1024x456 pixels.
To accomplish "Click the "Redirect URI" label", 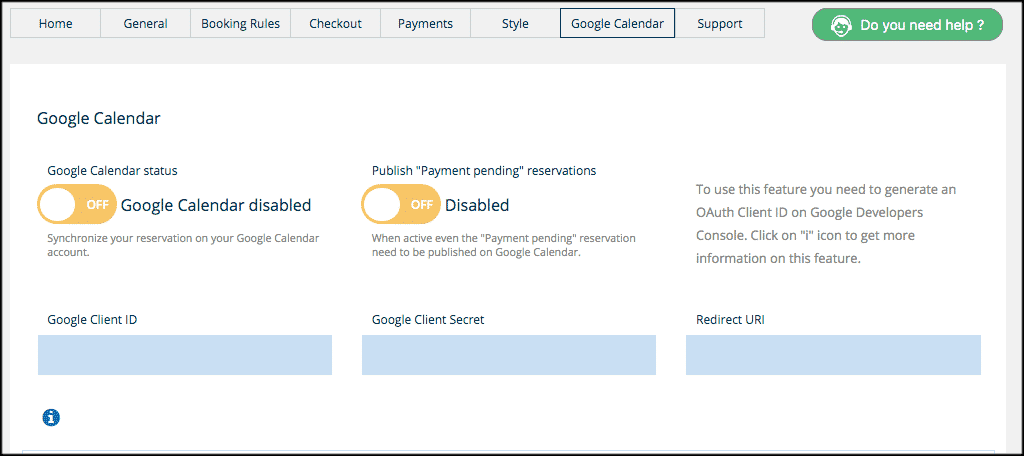I will (x=730, y=319).
